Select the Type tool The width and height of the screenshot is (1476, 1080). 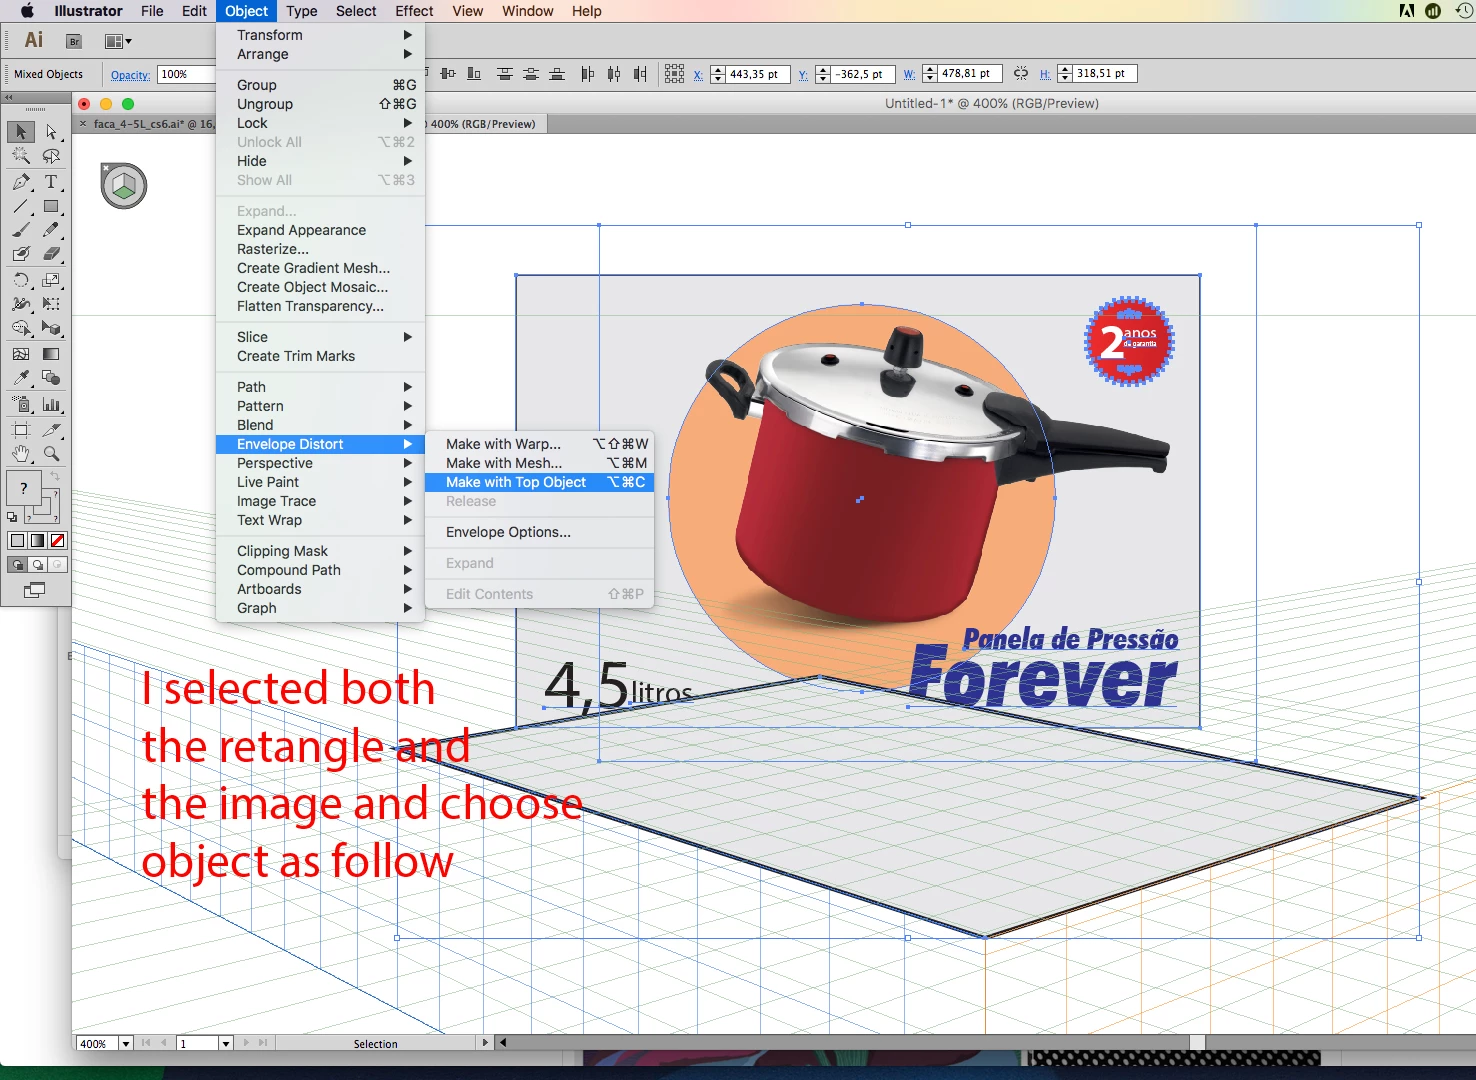(51, 182)
